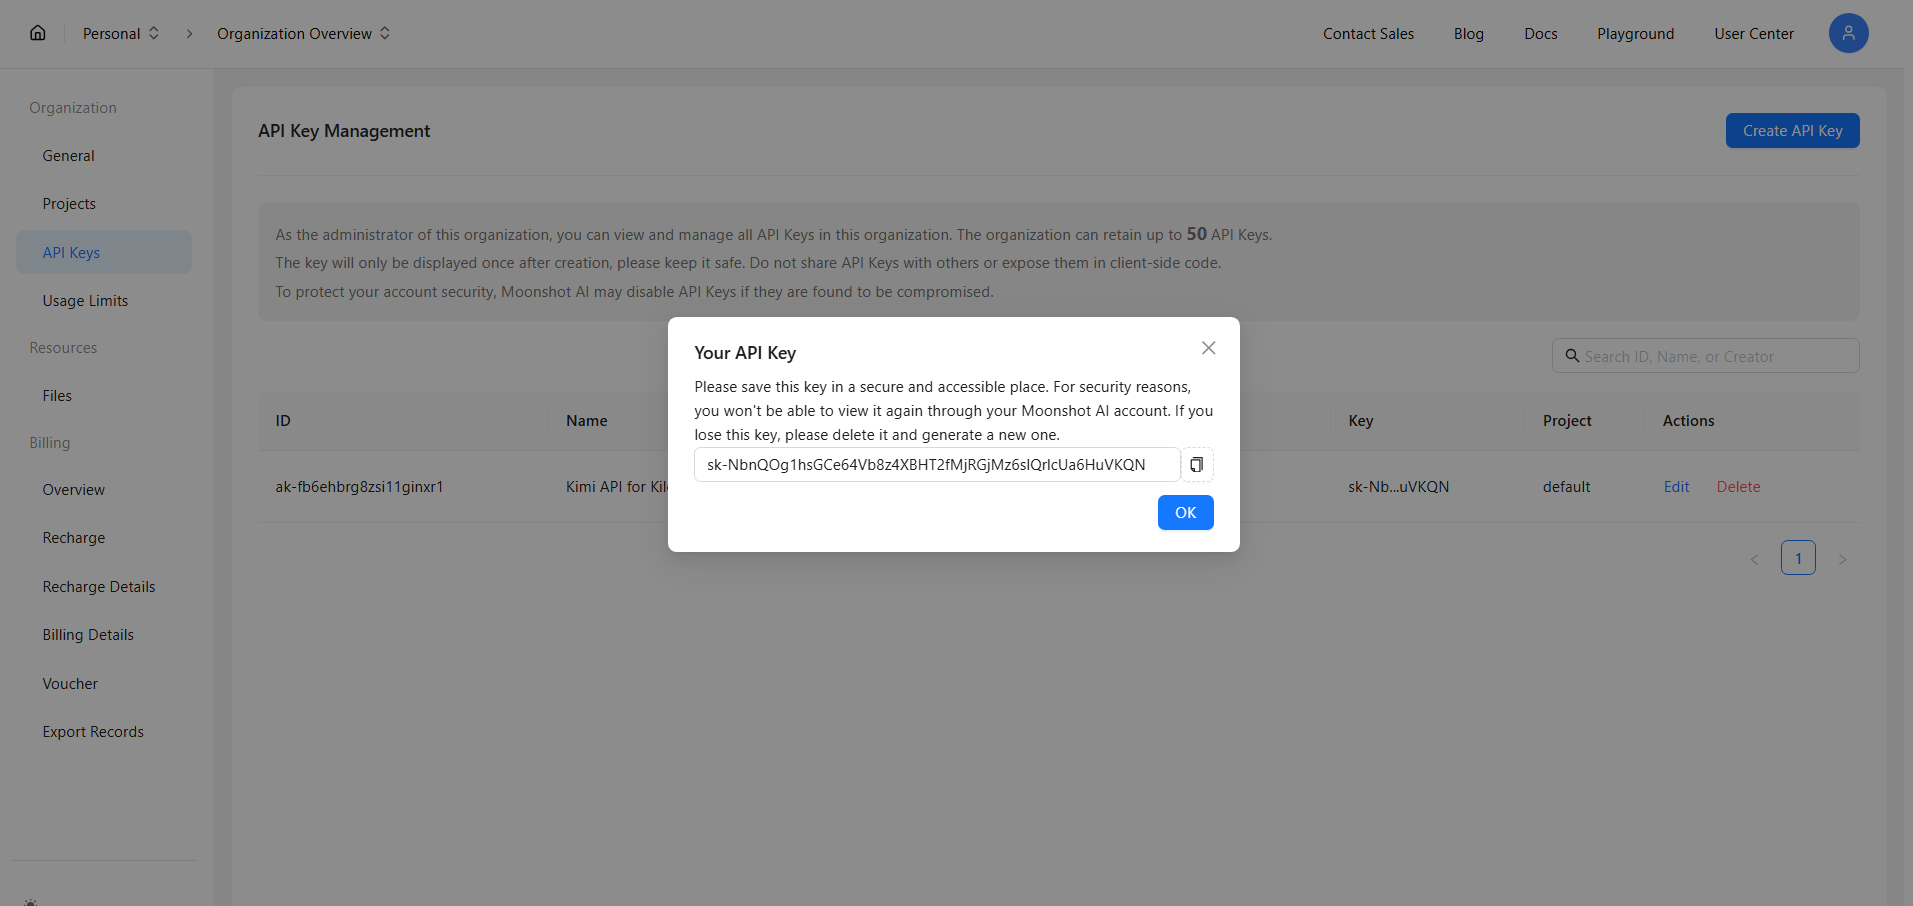
Task: Expand the Personal workspace dropdown
Action: (121, 33)
